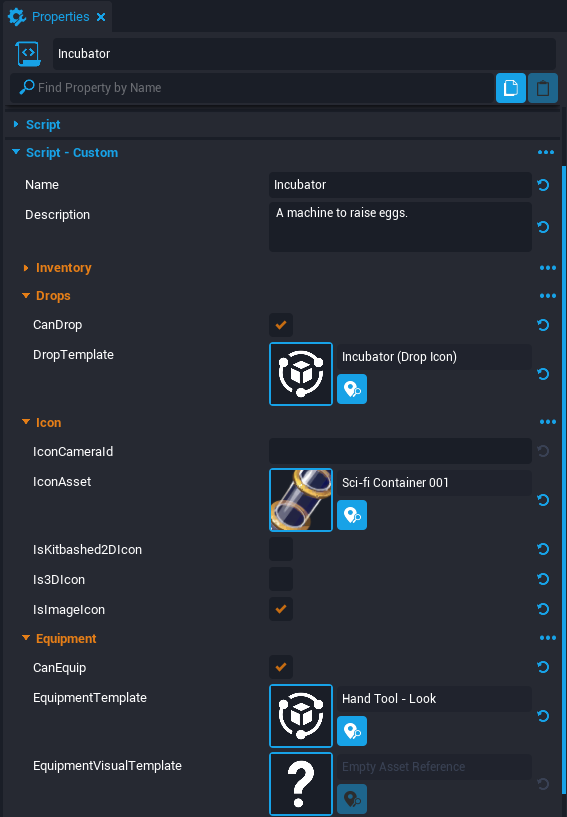Reset the CanDrop property value
The height and width of the screenshot is (817, 567).
[543, 325]
